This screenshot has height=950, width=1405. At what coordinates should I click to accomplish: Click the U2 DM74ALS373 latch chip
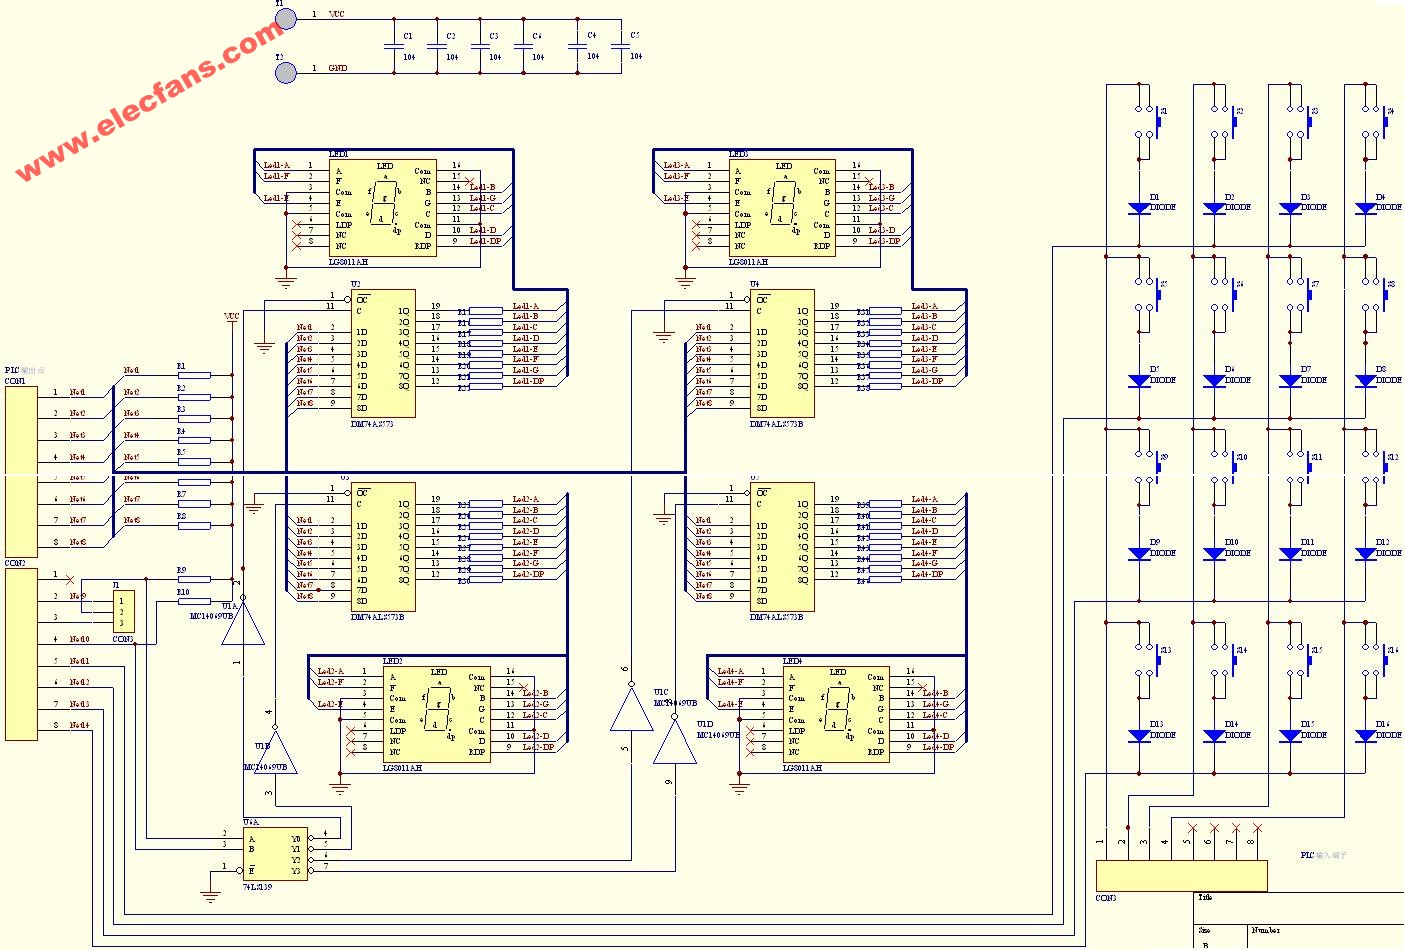click(x=382, y=353)
